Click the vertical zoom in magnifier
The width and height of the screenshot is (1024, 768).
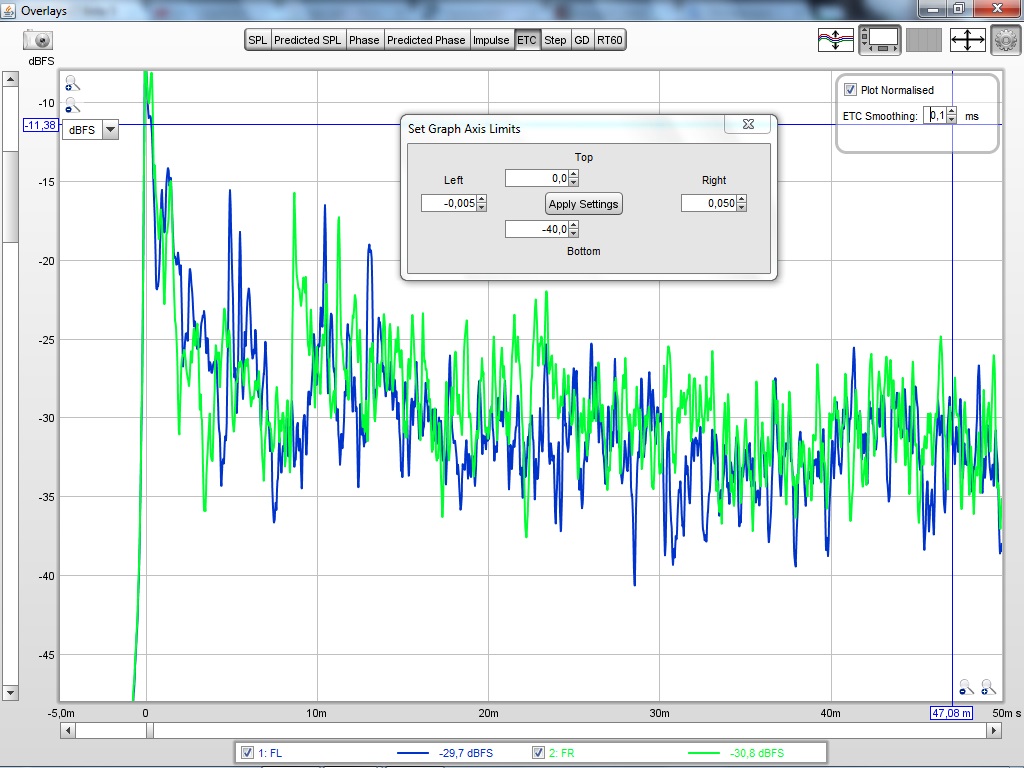pyautogui.click(x=72, y=84)
